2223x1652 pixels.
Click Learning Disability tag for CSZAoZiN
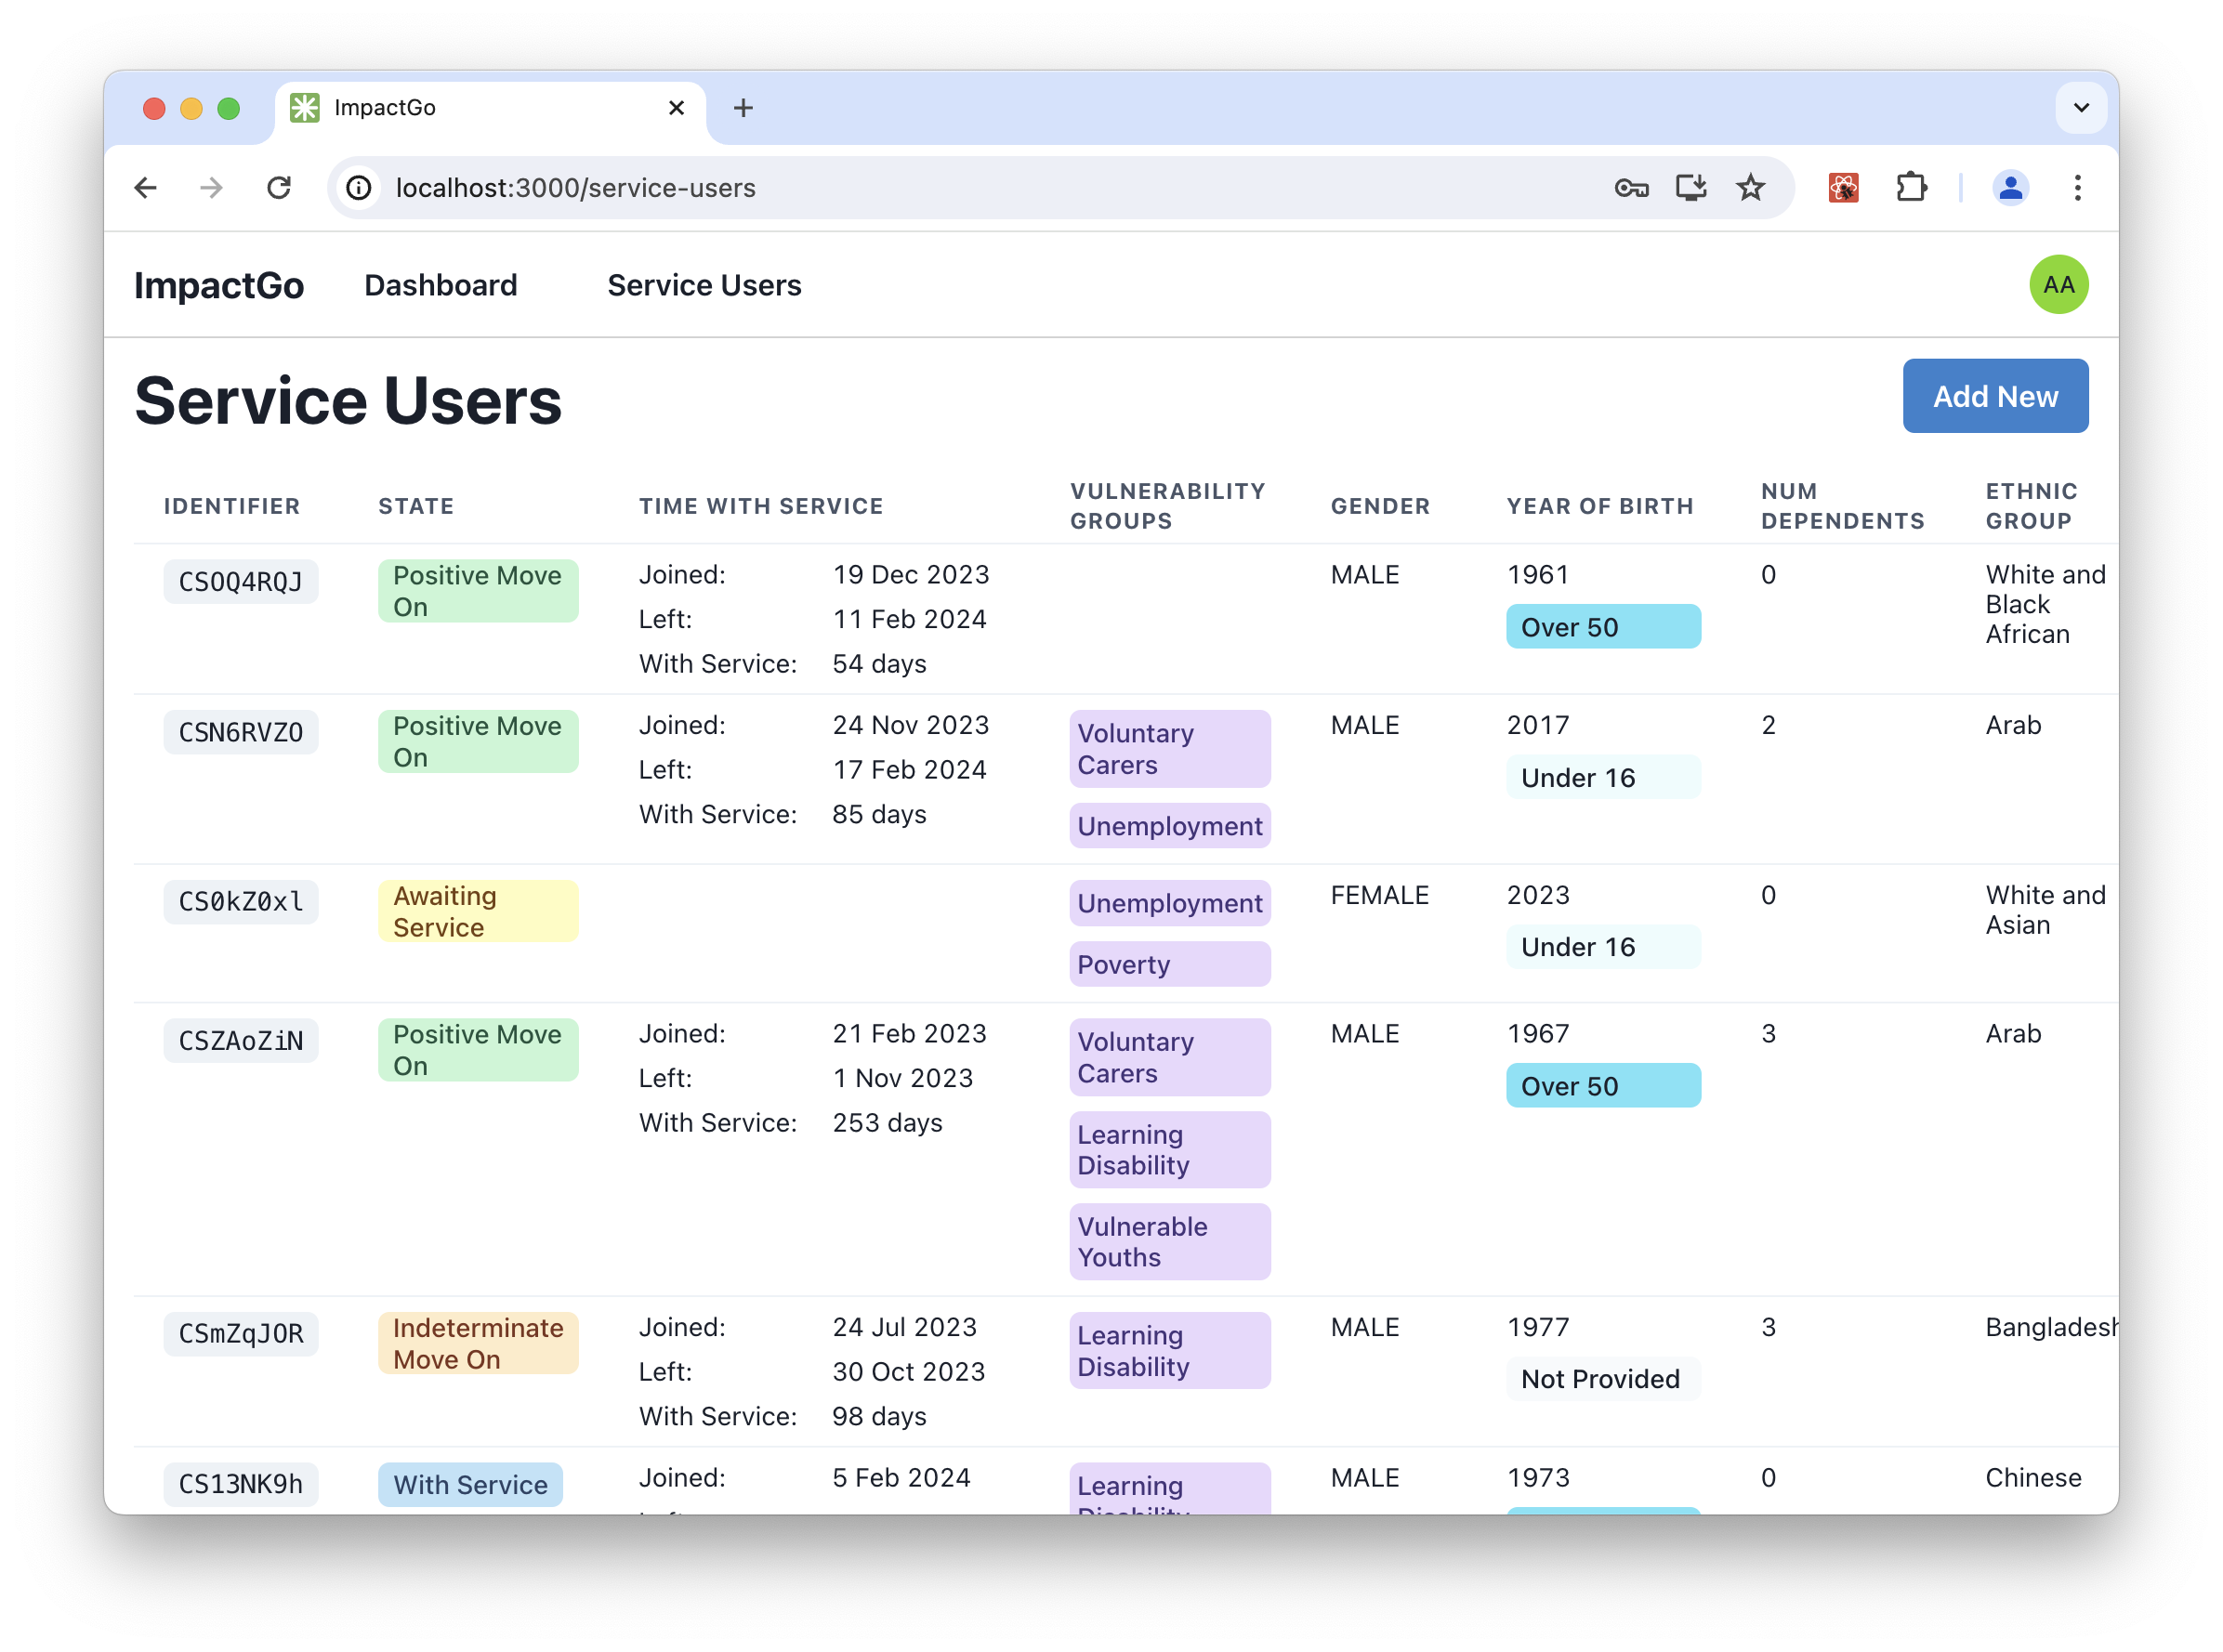click(1170, 1151)
